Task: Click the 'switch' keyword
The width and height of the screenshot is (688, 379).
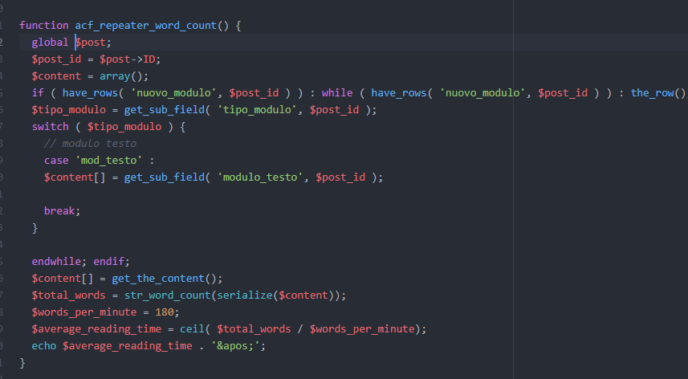Action: click(50, 127)
